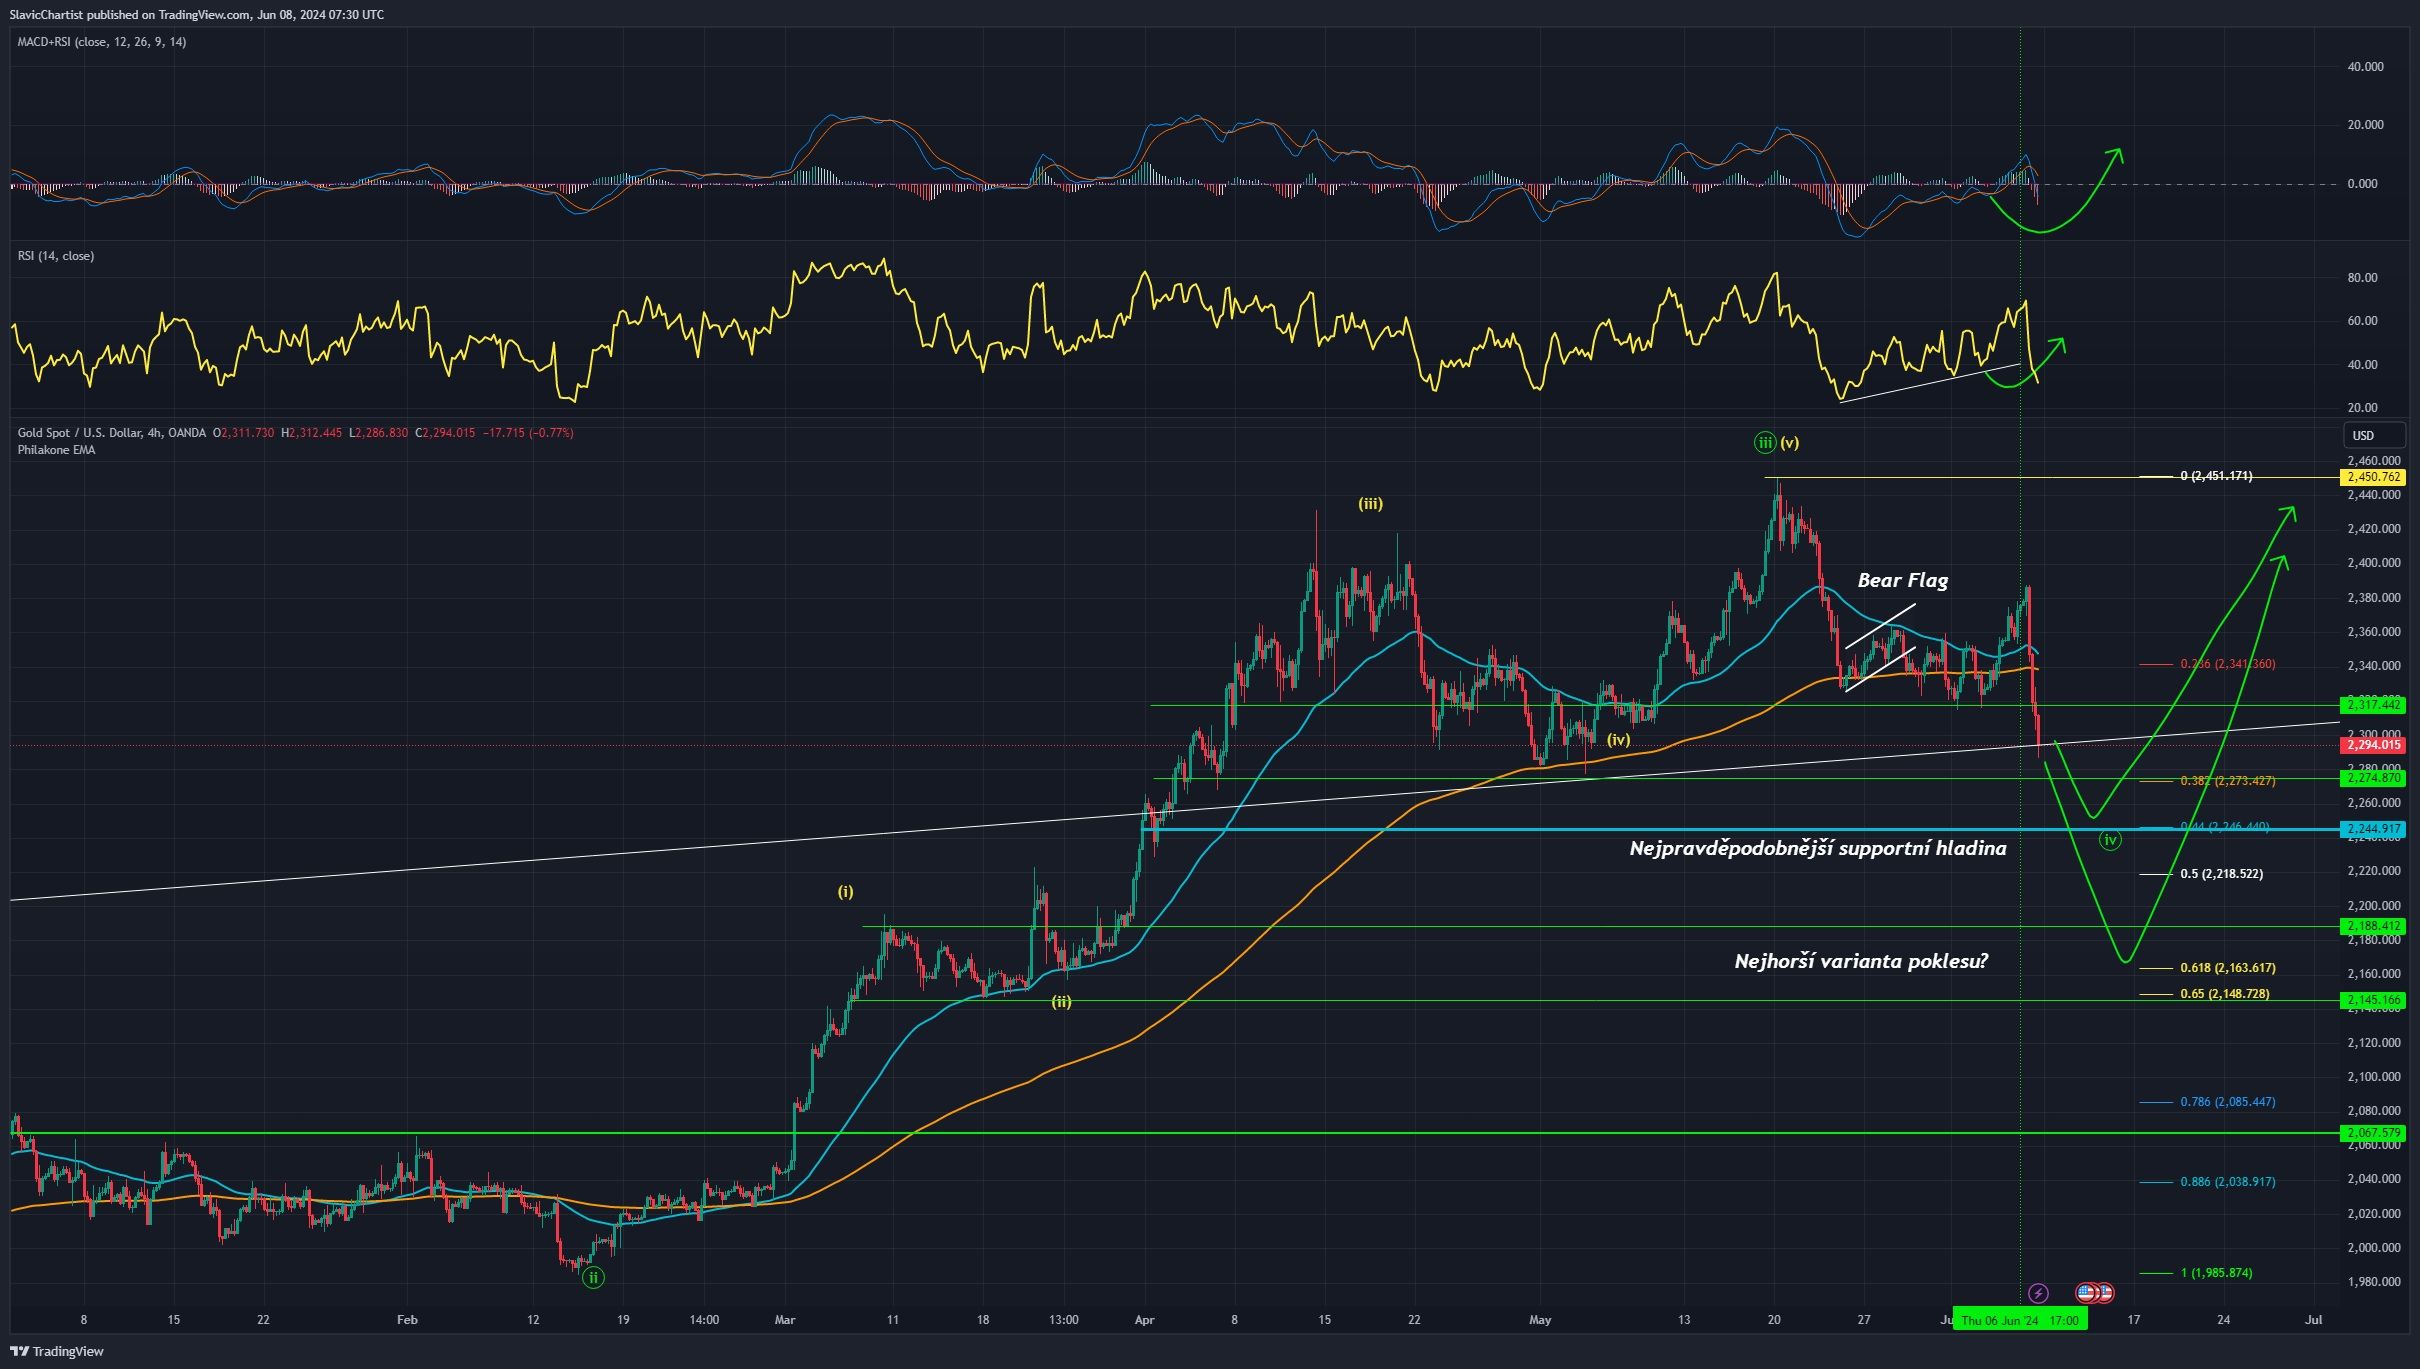Click the 13:00 label on time axis
This screenshot has width=2420, height=1369.
coord(1064,1320)
